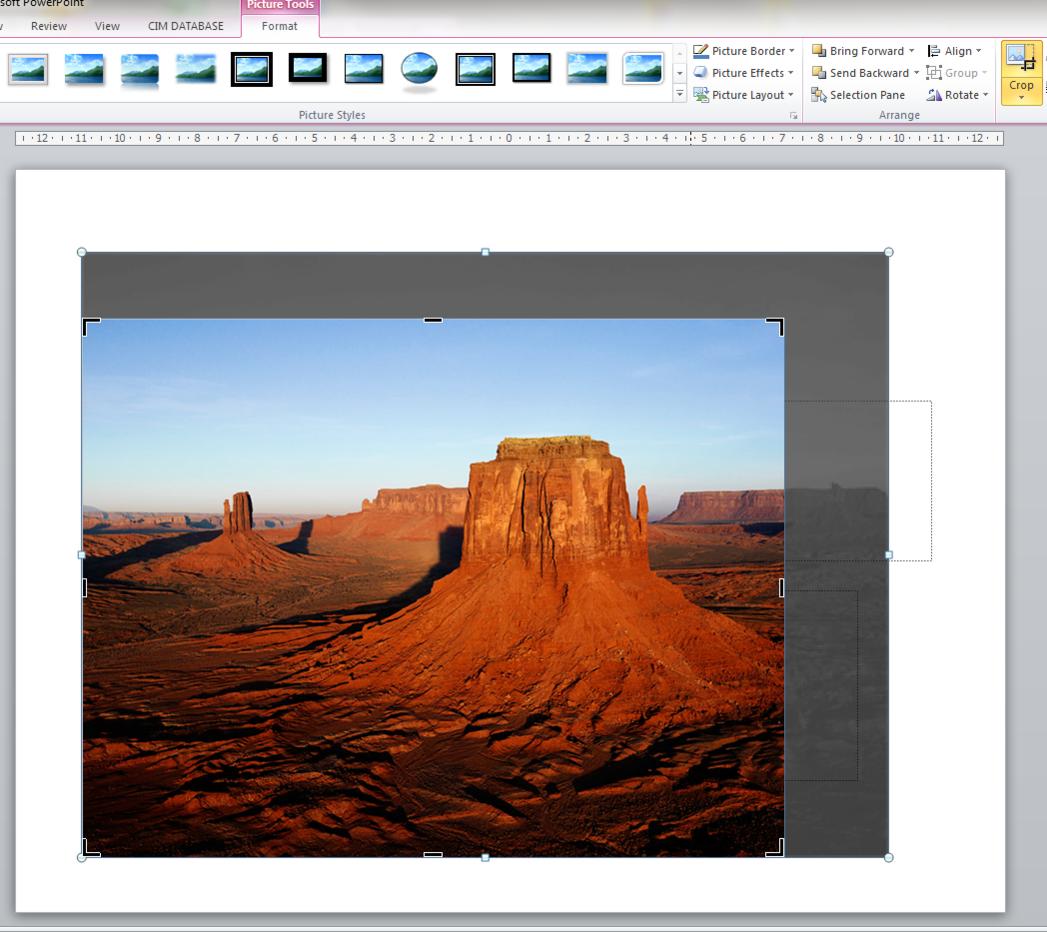Open the Rotate dropdown menu
This screenshot has height=932, width=1047.
coord(957,95)
